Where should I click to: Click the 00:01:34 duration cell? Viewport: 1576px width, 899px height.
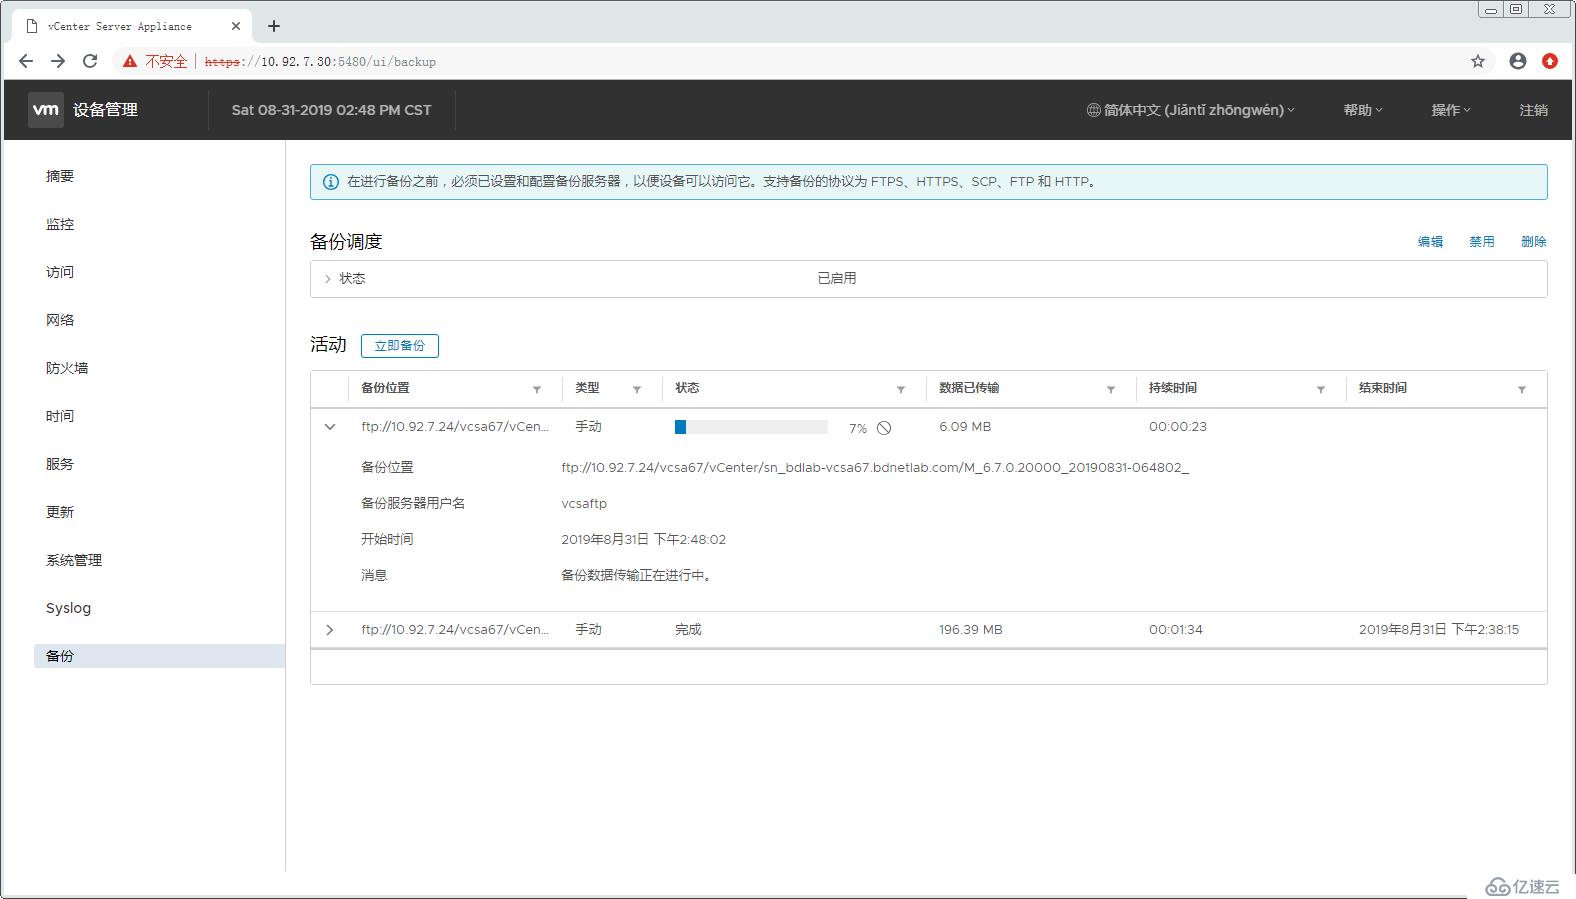click(x=1176, y=630)
